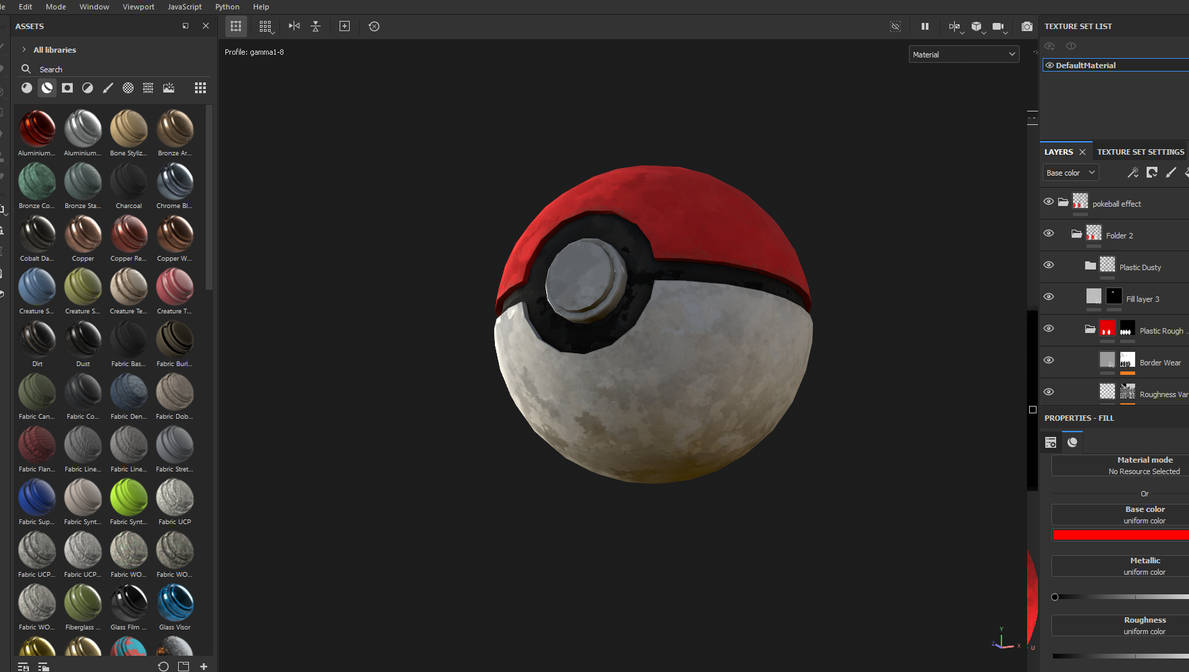Open the Edit menu

(25, 7)
